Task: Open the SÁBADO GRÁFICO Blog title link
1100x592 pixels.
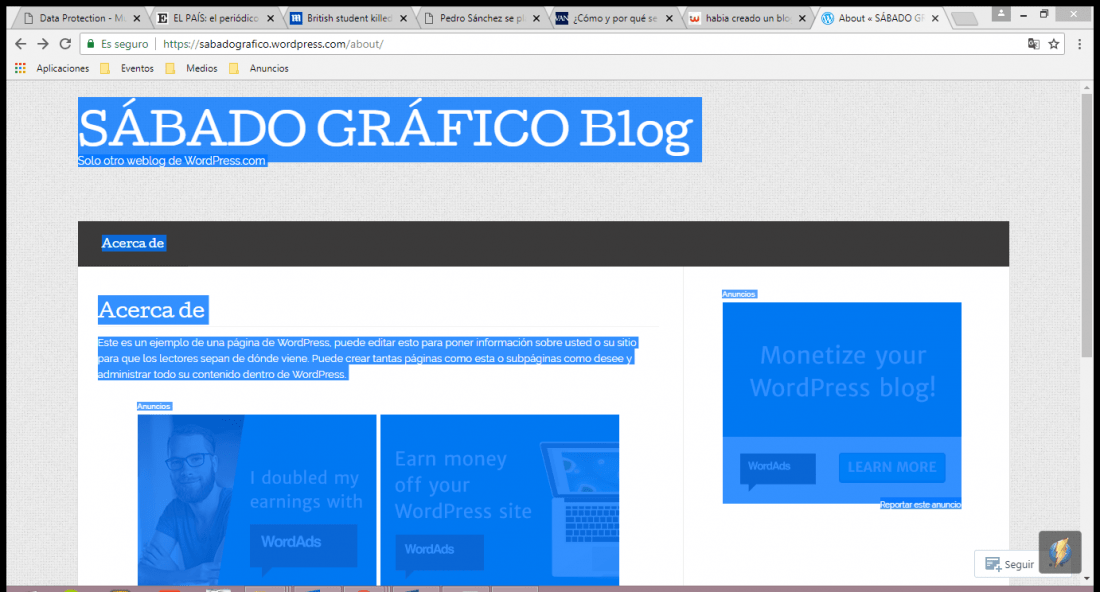Action: coord(386,129)
